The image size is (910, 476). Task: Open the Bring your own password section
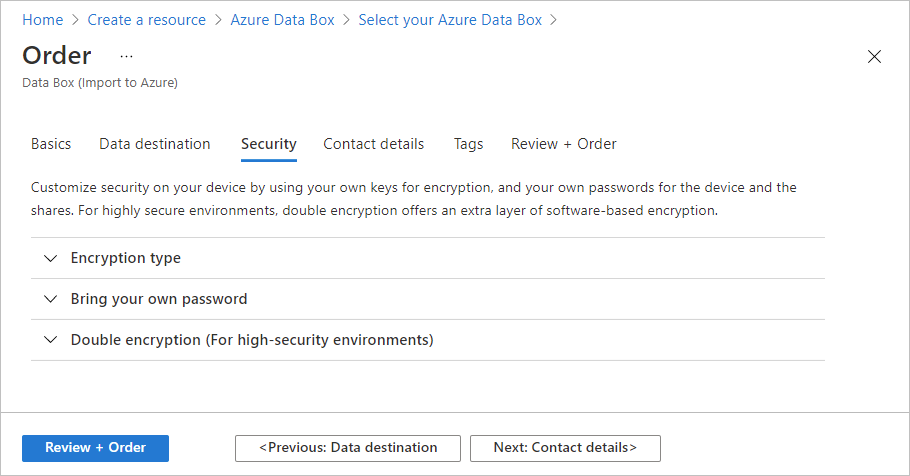point(159,299)
